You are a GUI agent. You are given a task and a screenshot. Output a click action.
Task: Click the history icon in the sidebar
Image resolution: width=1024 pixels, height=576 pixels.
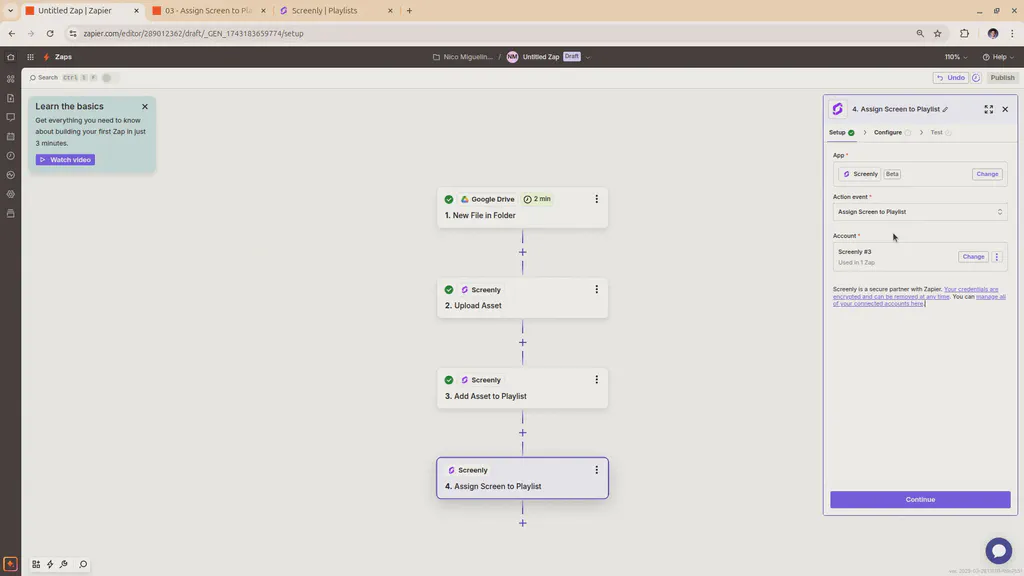10,155
